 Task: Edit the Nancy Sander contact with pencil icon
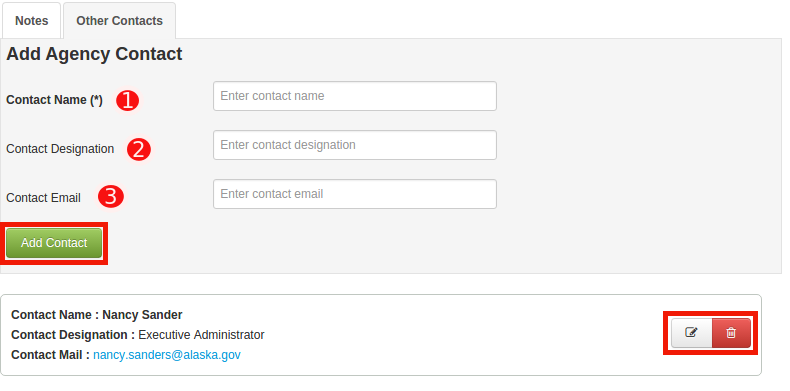click(691, 333)
